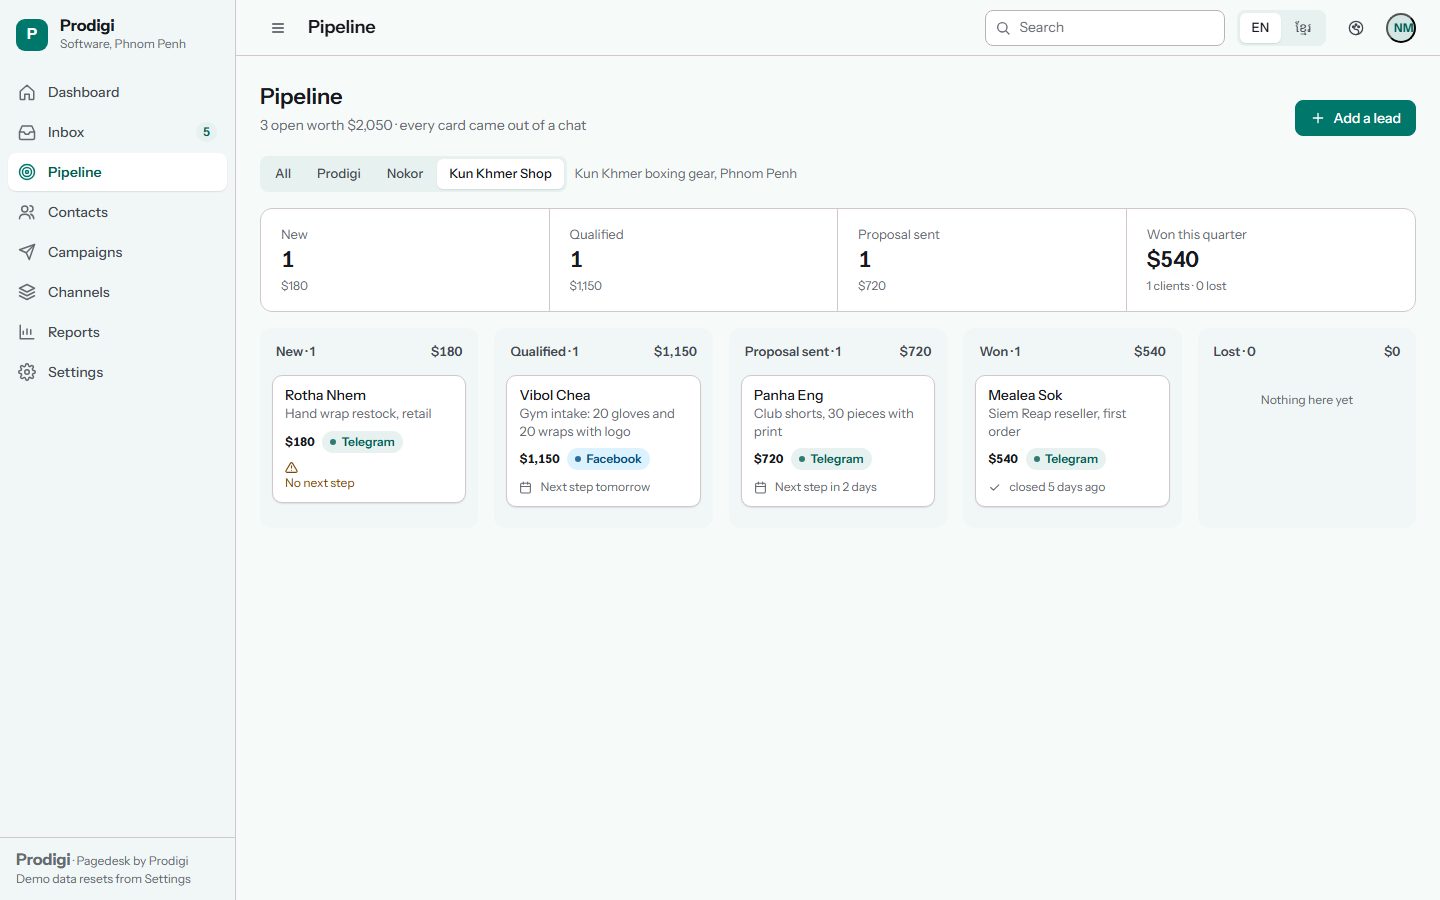1440x900 pixels.
Task: Click the Prodigi P logo
Action: coord(32,34)
